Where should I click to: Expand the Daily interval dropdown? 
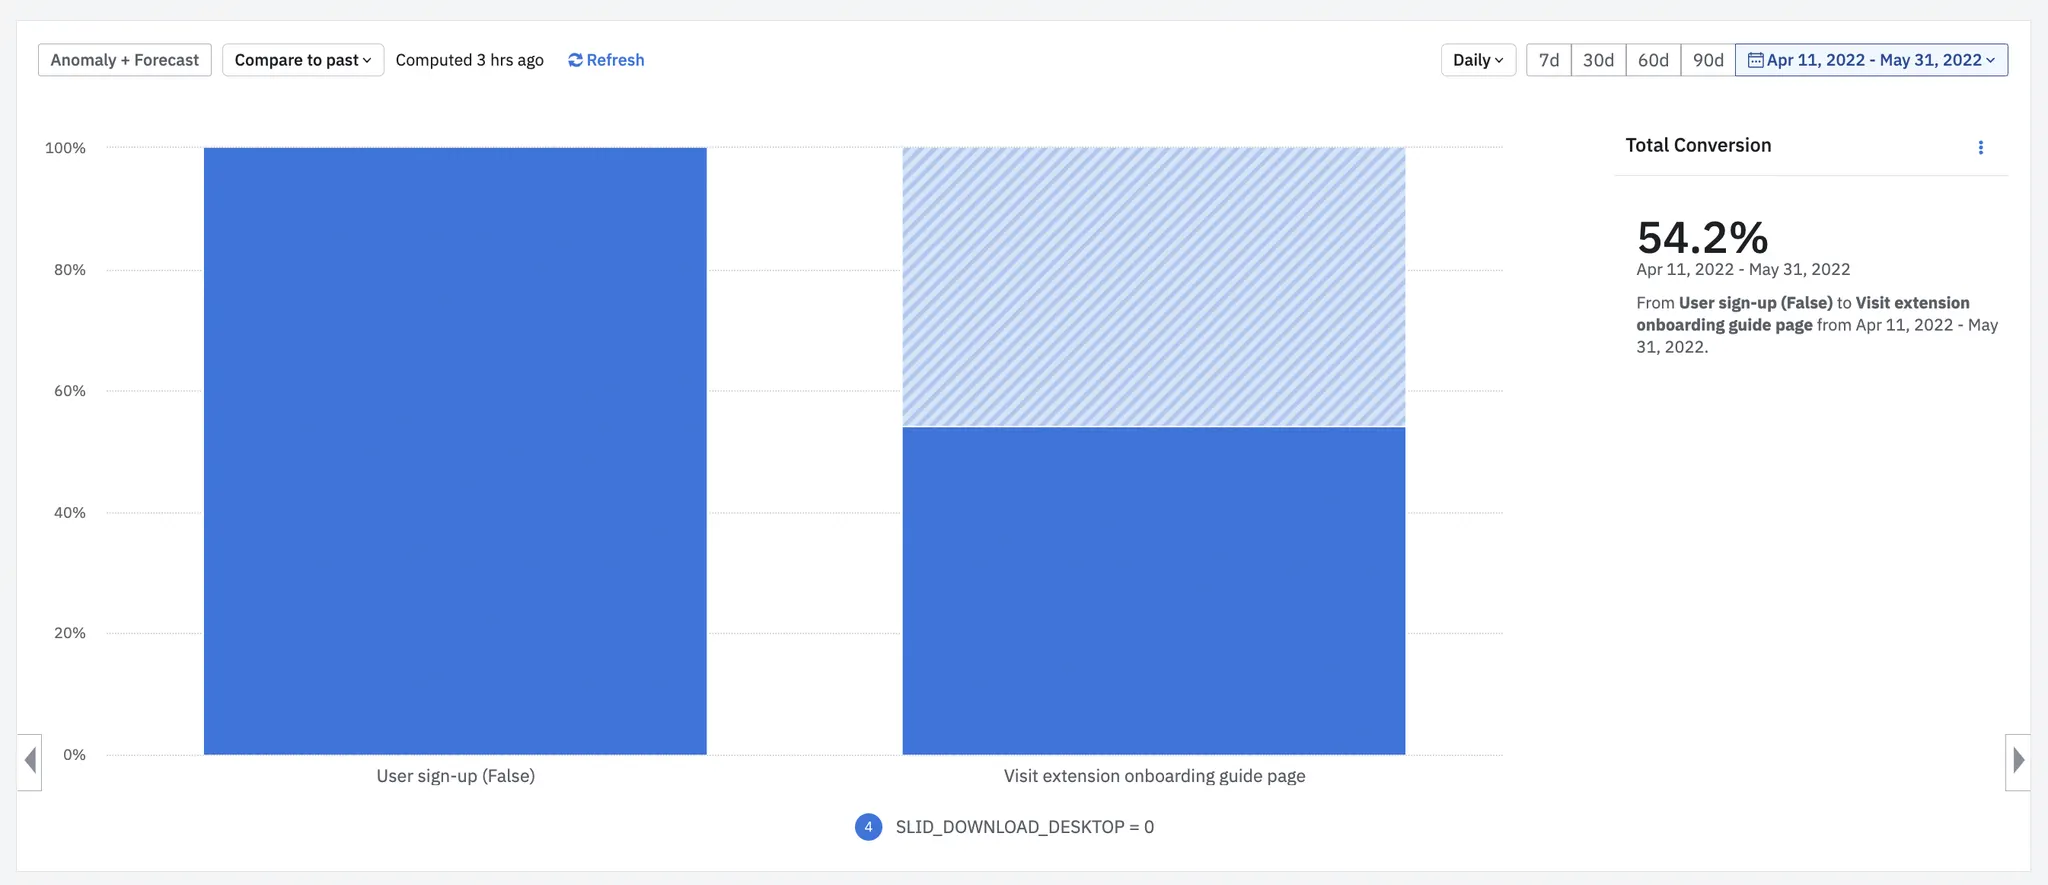click(x=1478, y=60)
